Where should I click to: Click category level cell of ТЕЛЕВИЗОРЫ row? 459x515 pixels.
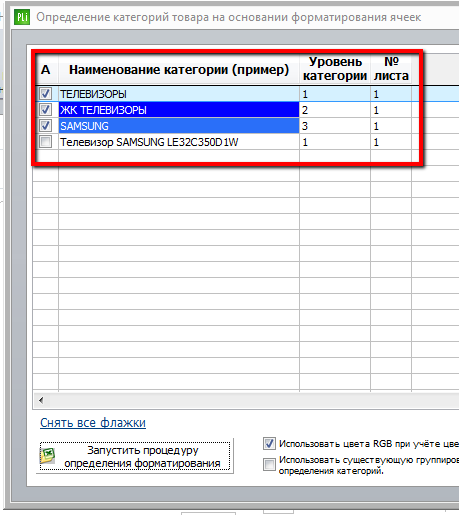tap(335, 94)
